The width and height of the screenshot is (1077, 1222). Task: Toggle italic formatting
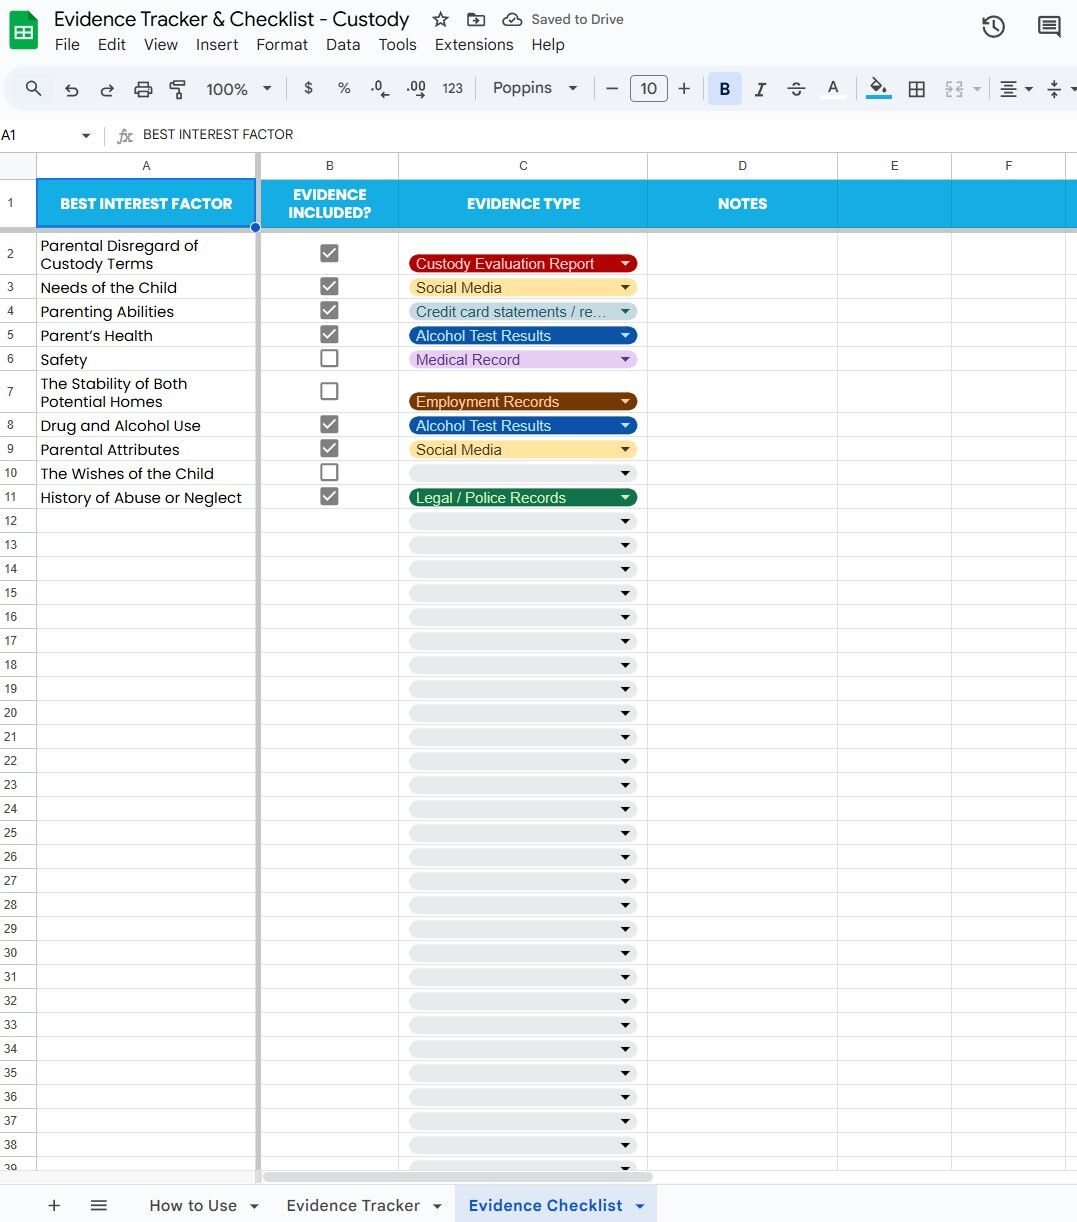(760, 89)
